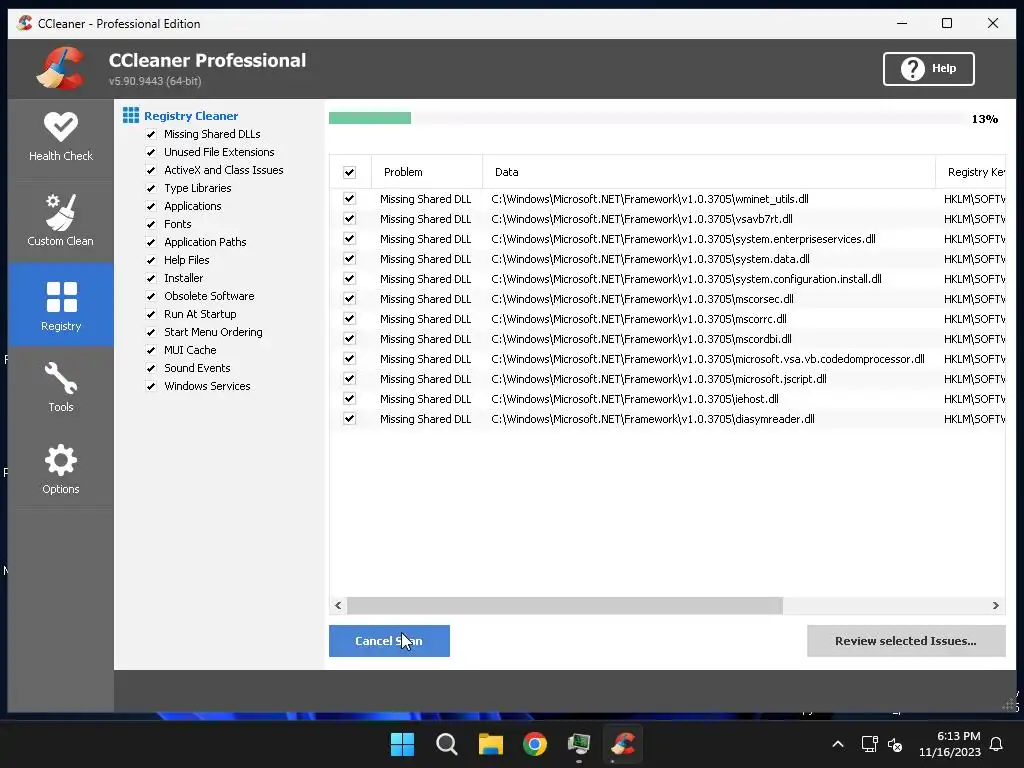This screenshot has height=768, width=1024.
Task: Uncheck the Sound Events option
Action: point(151,368)
